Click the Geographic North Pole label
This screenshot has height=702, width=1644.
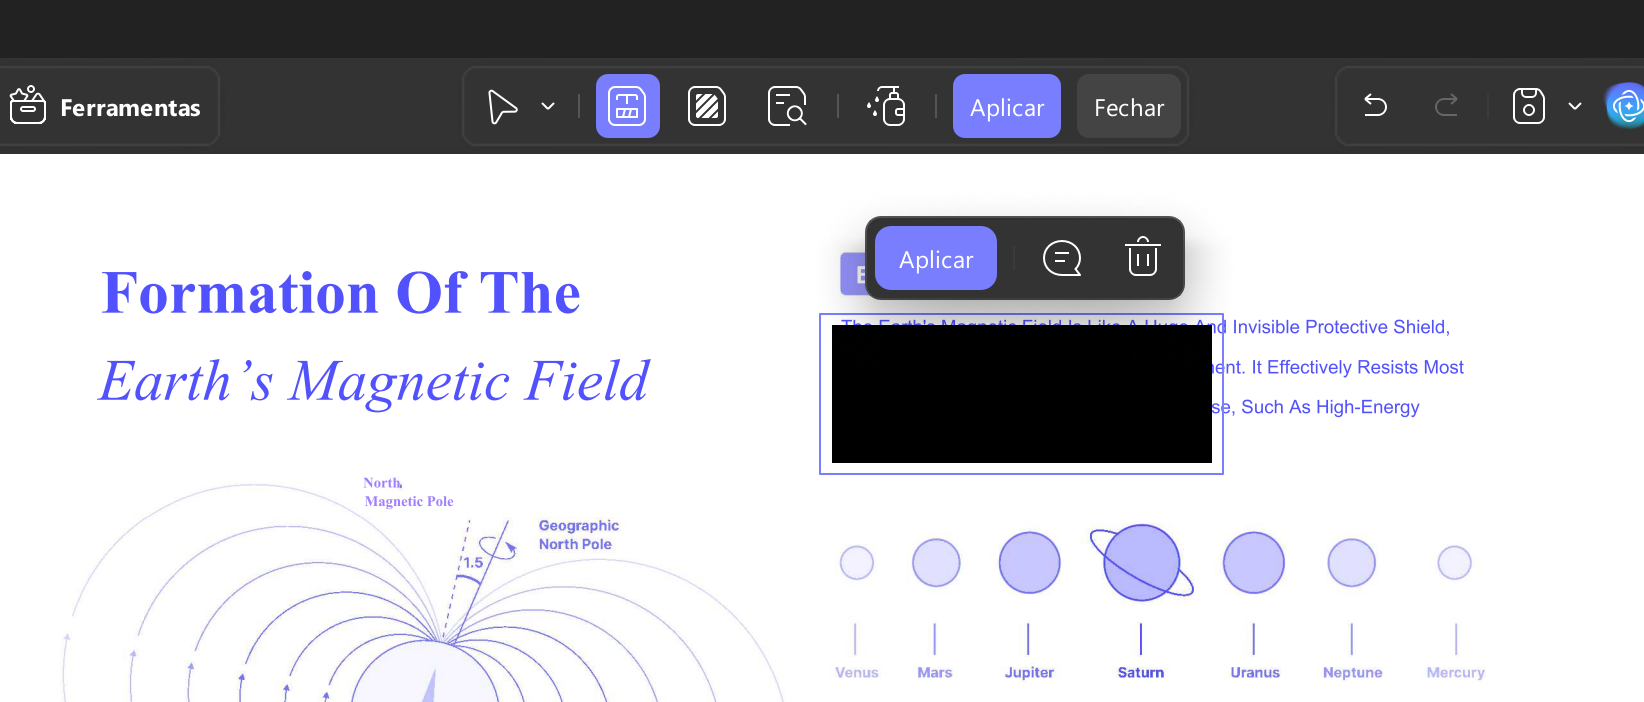click(x=579, y=535)
